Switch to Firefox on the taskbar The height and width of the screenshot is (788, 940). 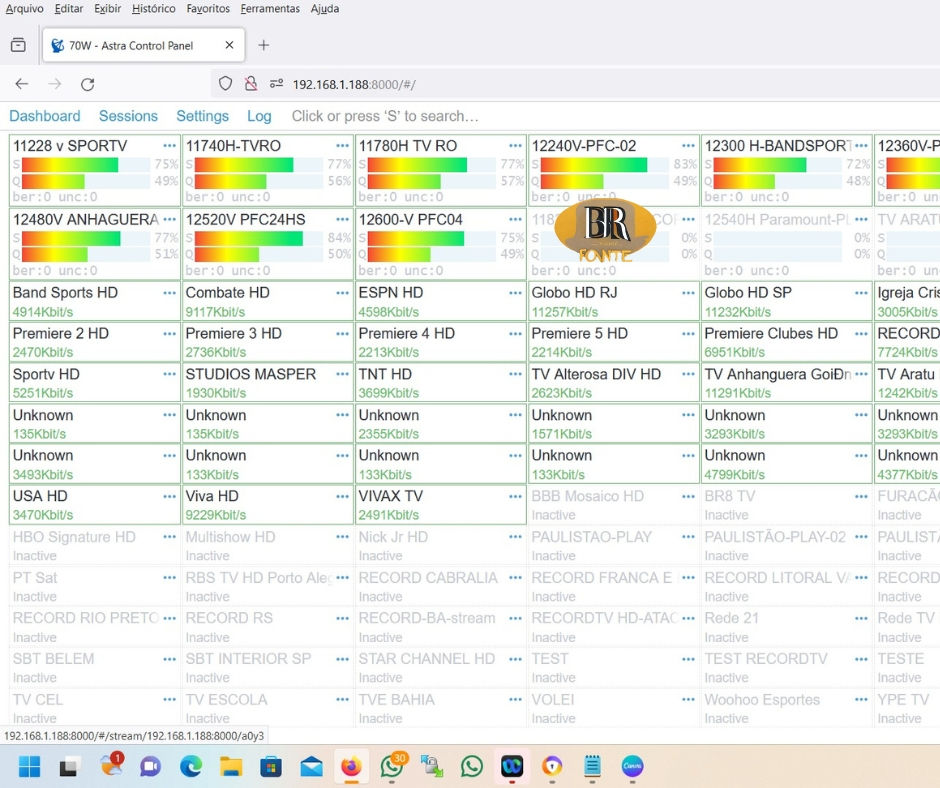coord(351,766)
